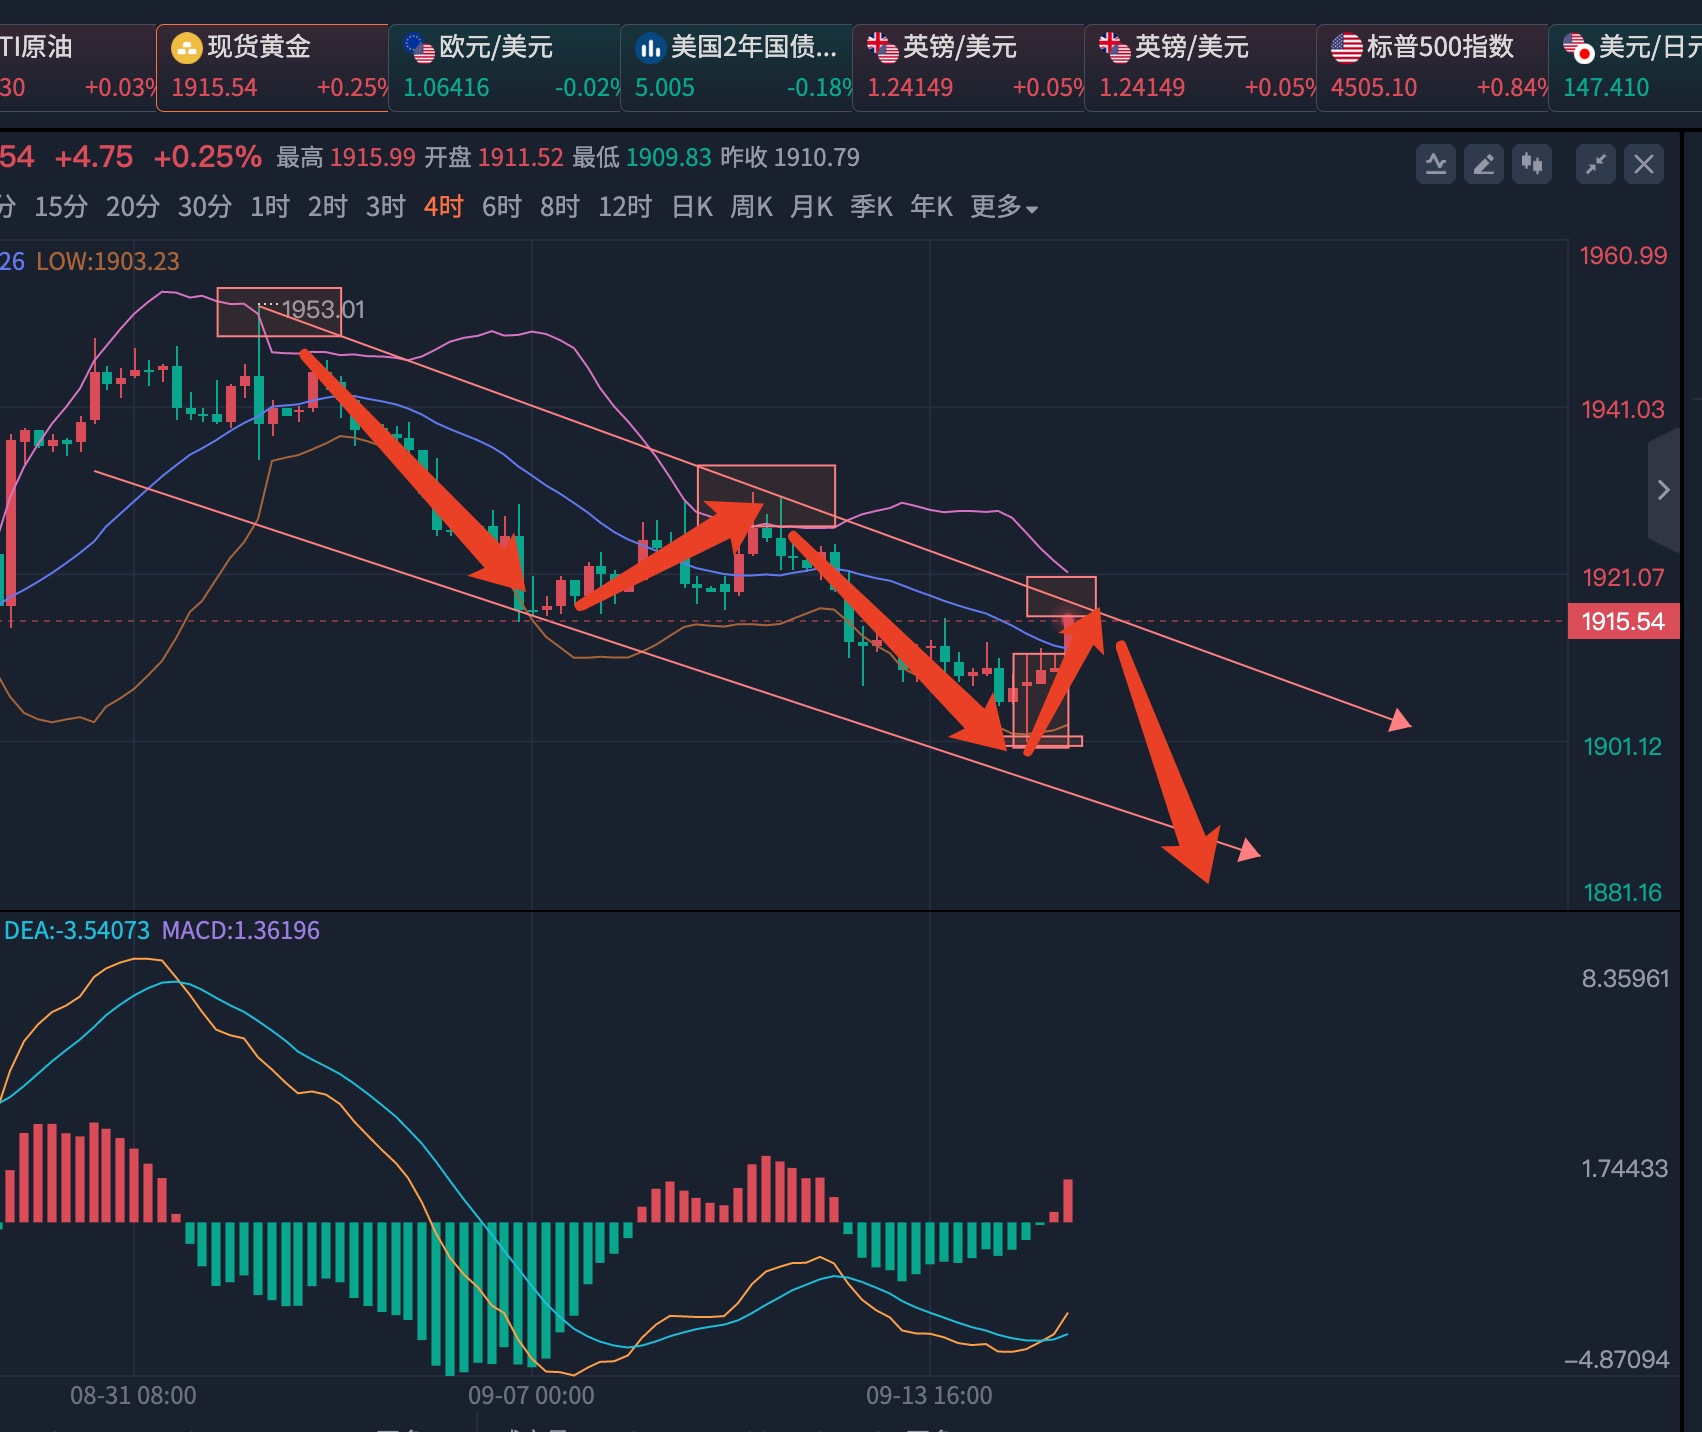Switch to the 20分 timeframe
Viewport: 1702px width, 1432px height.
click(133, 207)
